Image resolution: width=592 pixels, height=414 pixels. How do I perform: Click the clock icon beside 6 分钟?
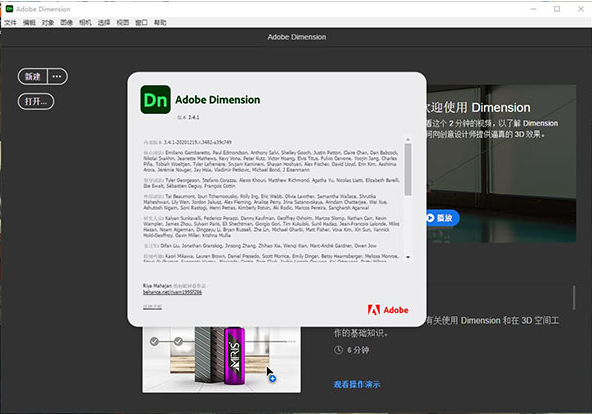pos(338,350)
